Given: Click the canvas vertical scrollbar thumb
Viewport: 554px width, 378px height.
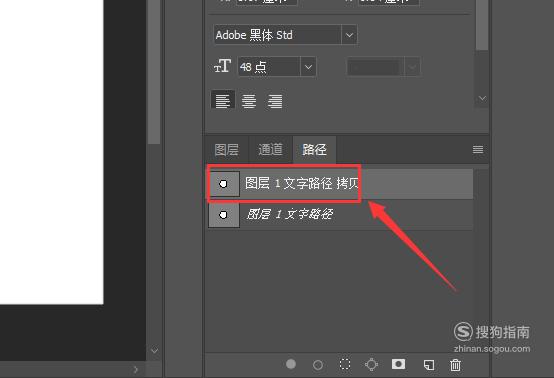Looking at the screenshot, I should coord(154,72).
